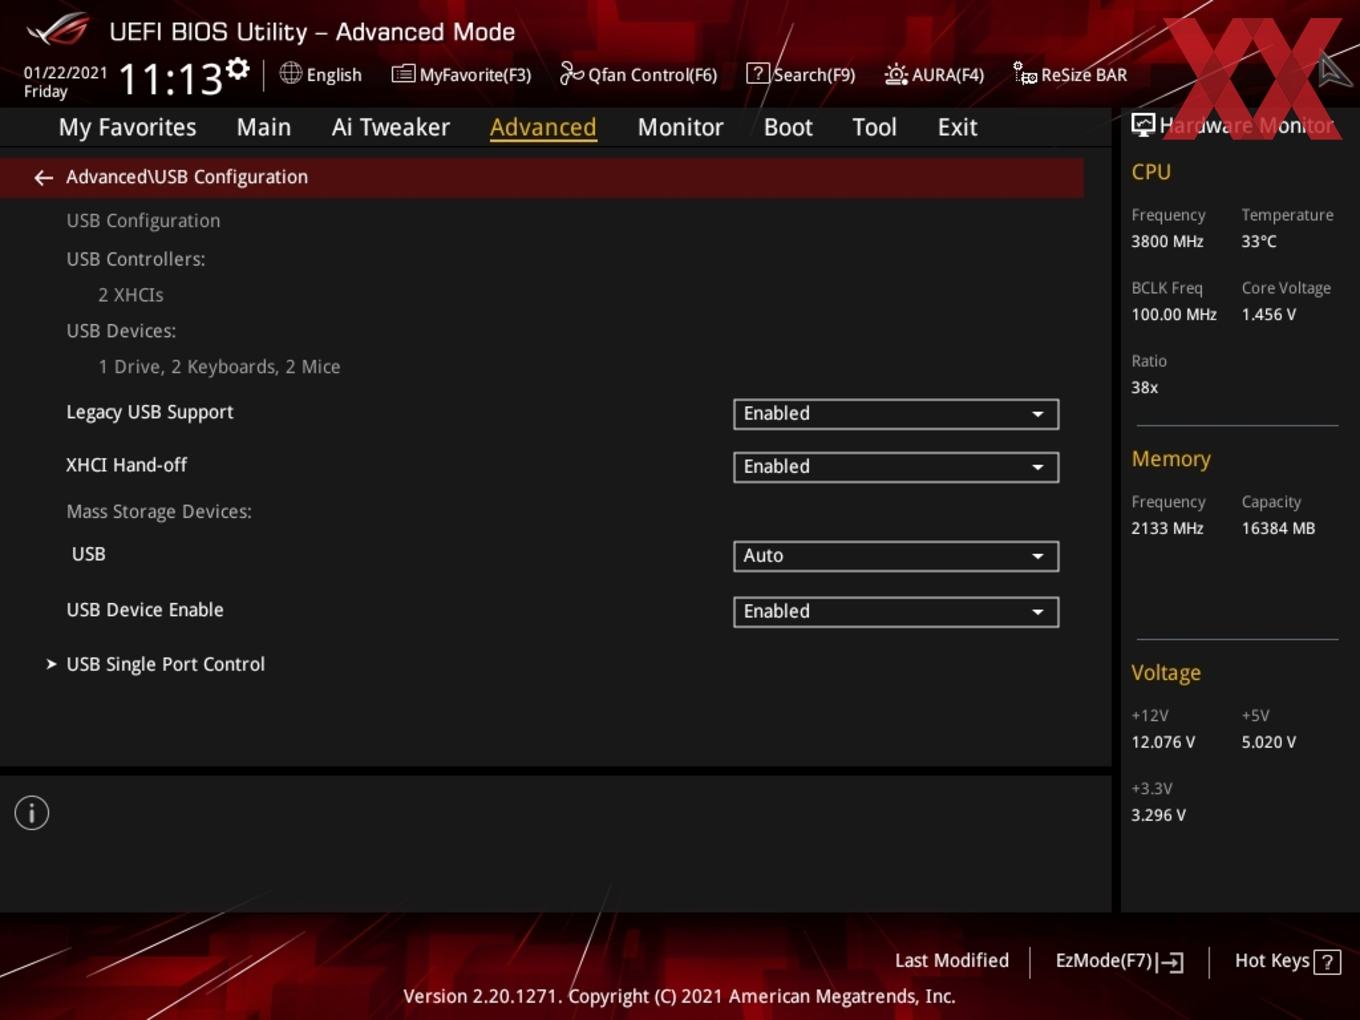Viewport: 1360px width, 1020px height.
Task: Click the XHCI Hand-off label
Action: pos(126,465)
